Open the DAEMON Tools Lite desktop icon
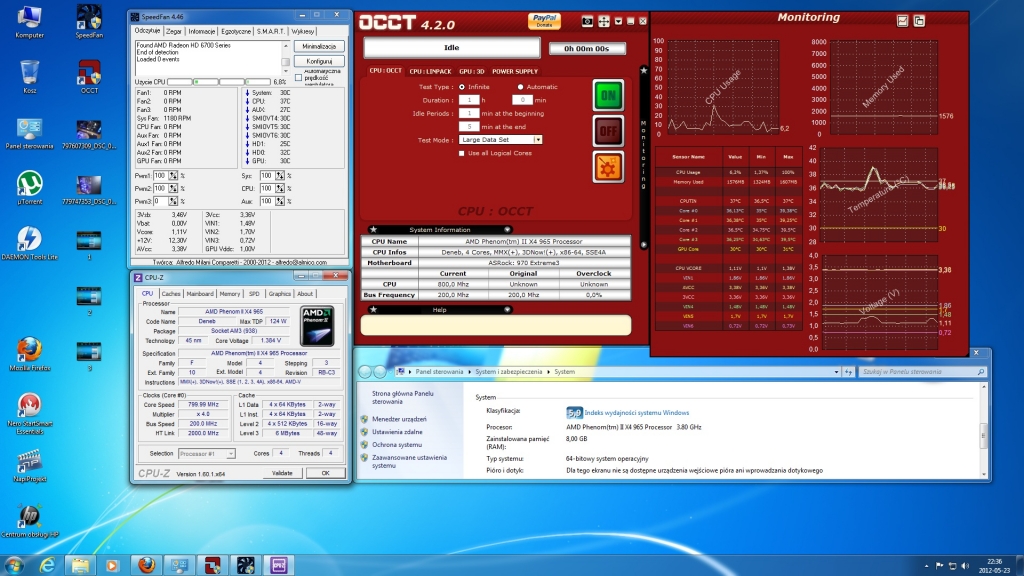The height and width of the screenshot is (576, 1024). [x=30, y=240]
